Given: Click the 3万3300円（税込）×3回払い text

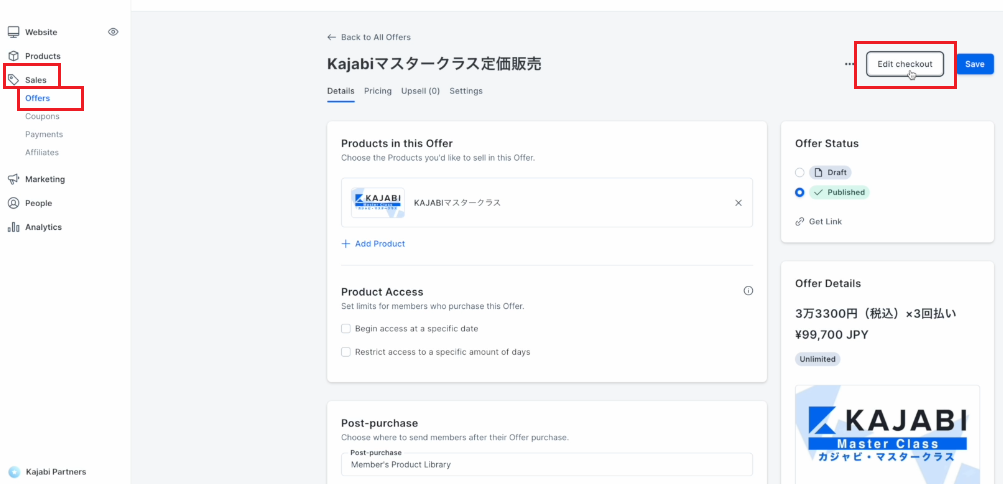Looking at the screenshot, I should coord(875,314).
